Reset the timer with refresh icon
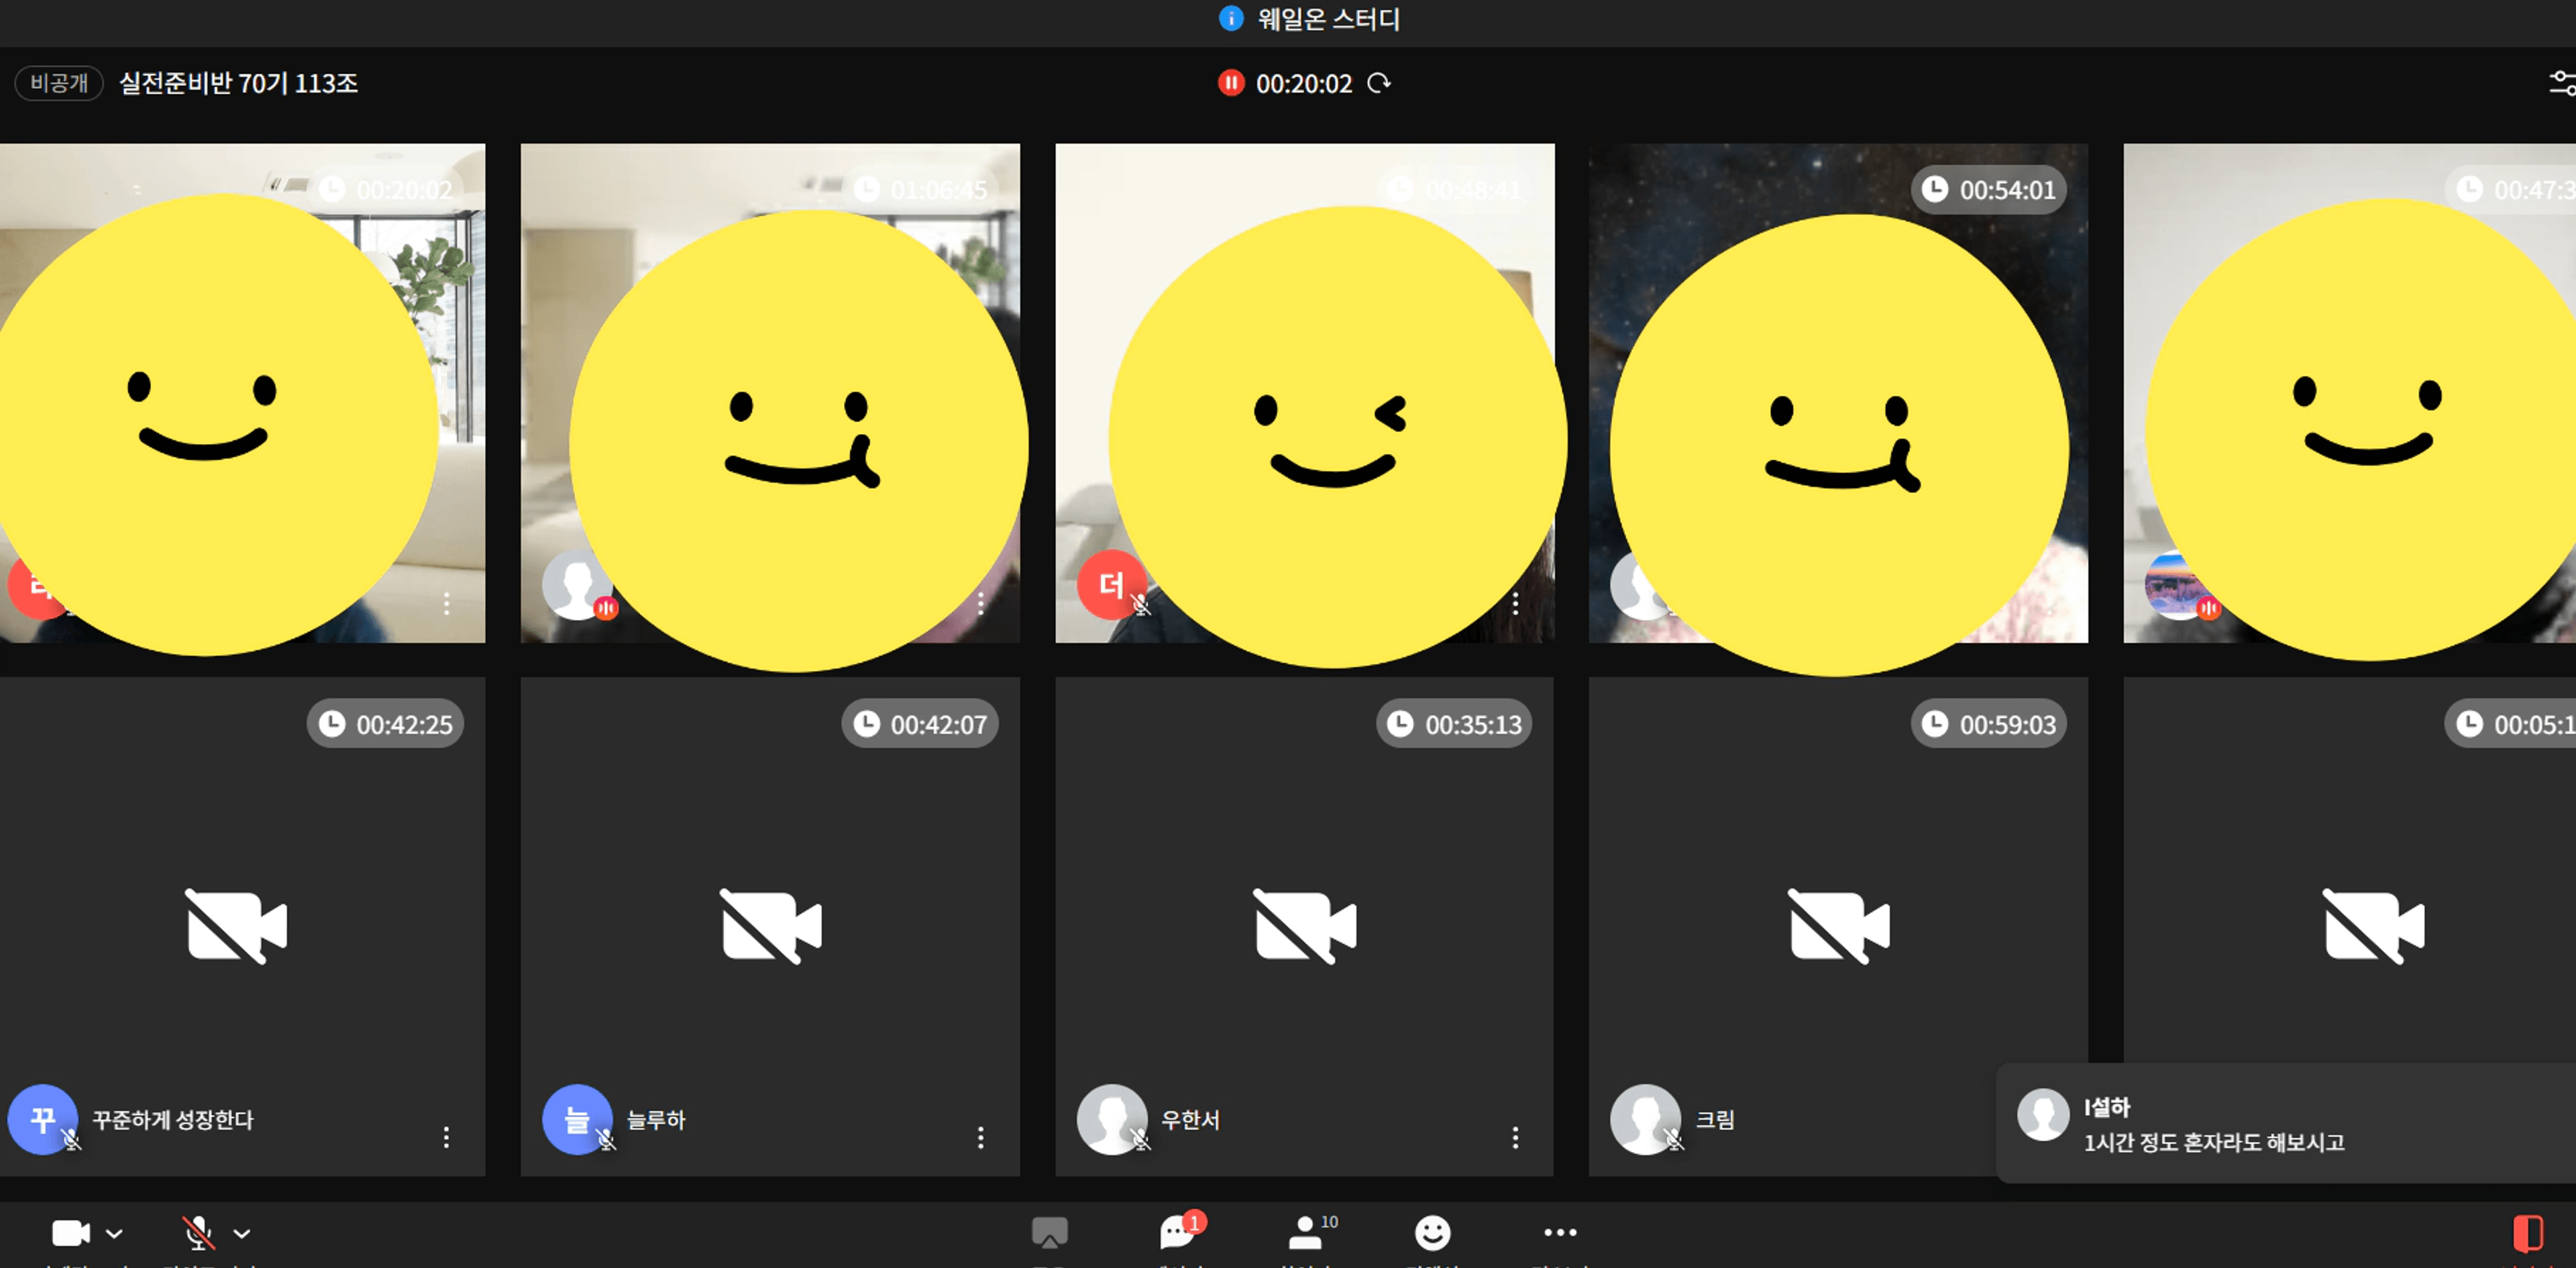 coord(1379,83)
